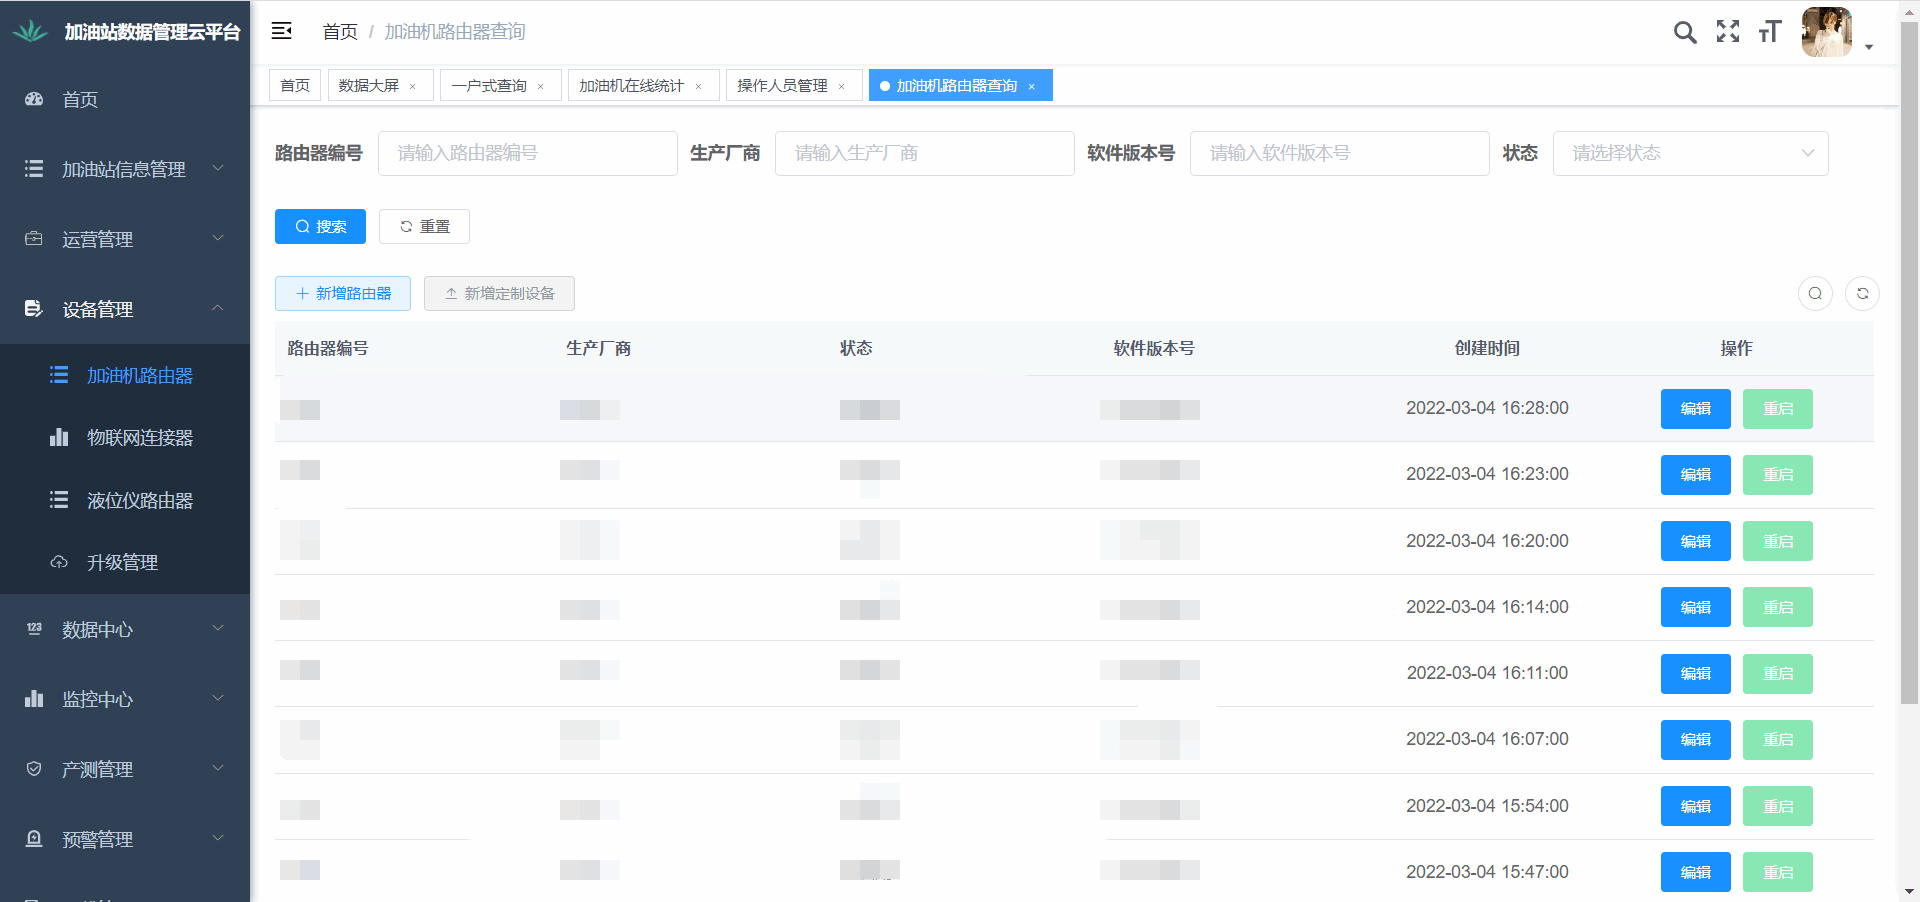Screen dimensions: 1920x902
Task: Open 物联网连接器 in sidebar
Action: pyautogui.click(x=139, y=438)
